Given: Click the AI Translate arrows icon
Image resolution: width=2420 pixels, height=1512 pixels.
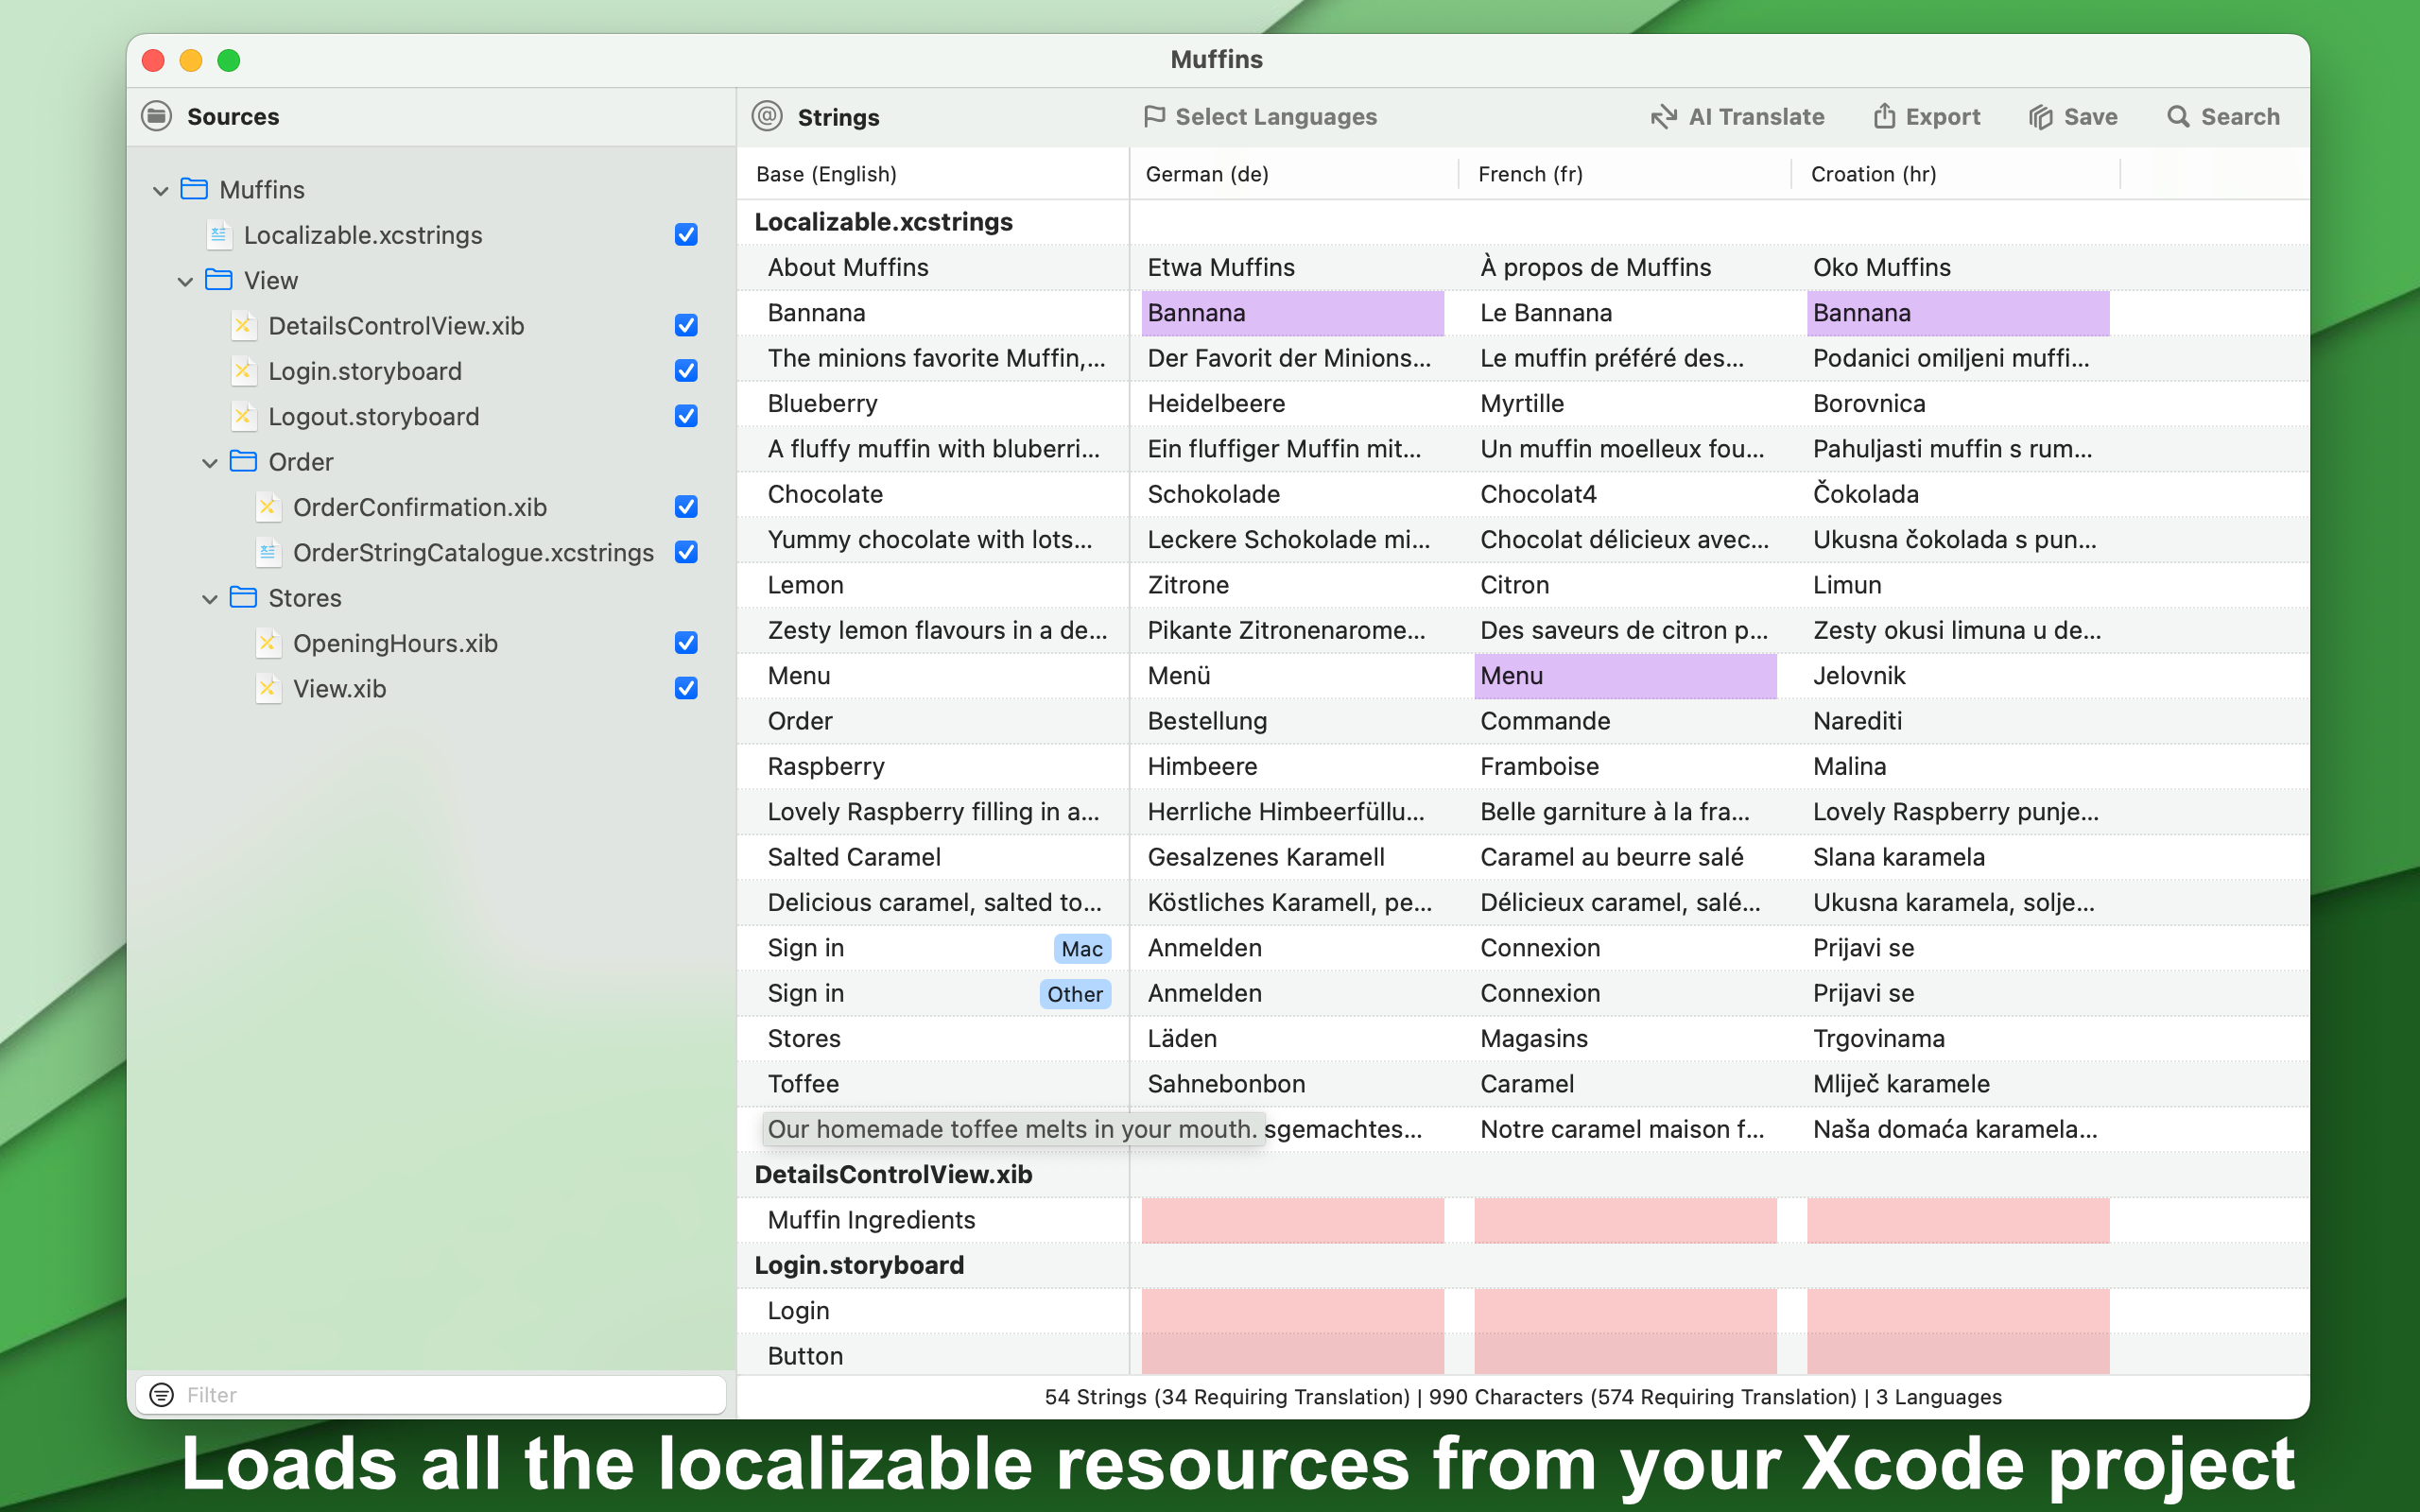Looking at the screenshot, I should point(1663,117).
